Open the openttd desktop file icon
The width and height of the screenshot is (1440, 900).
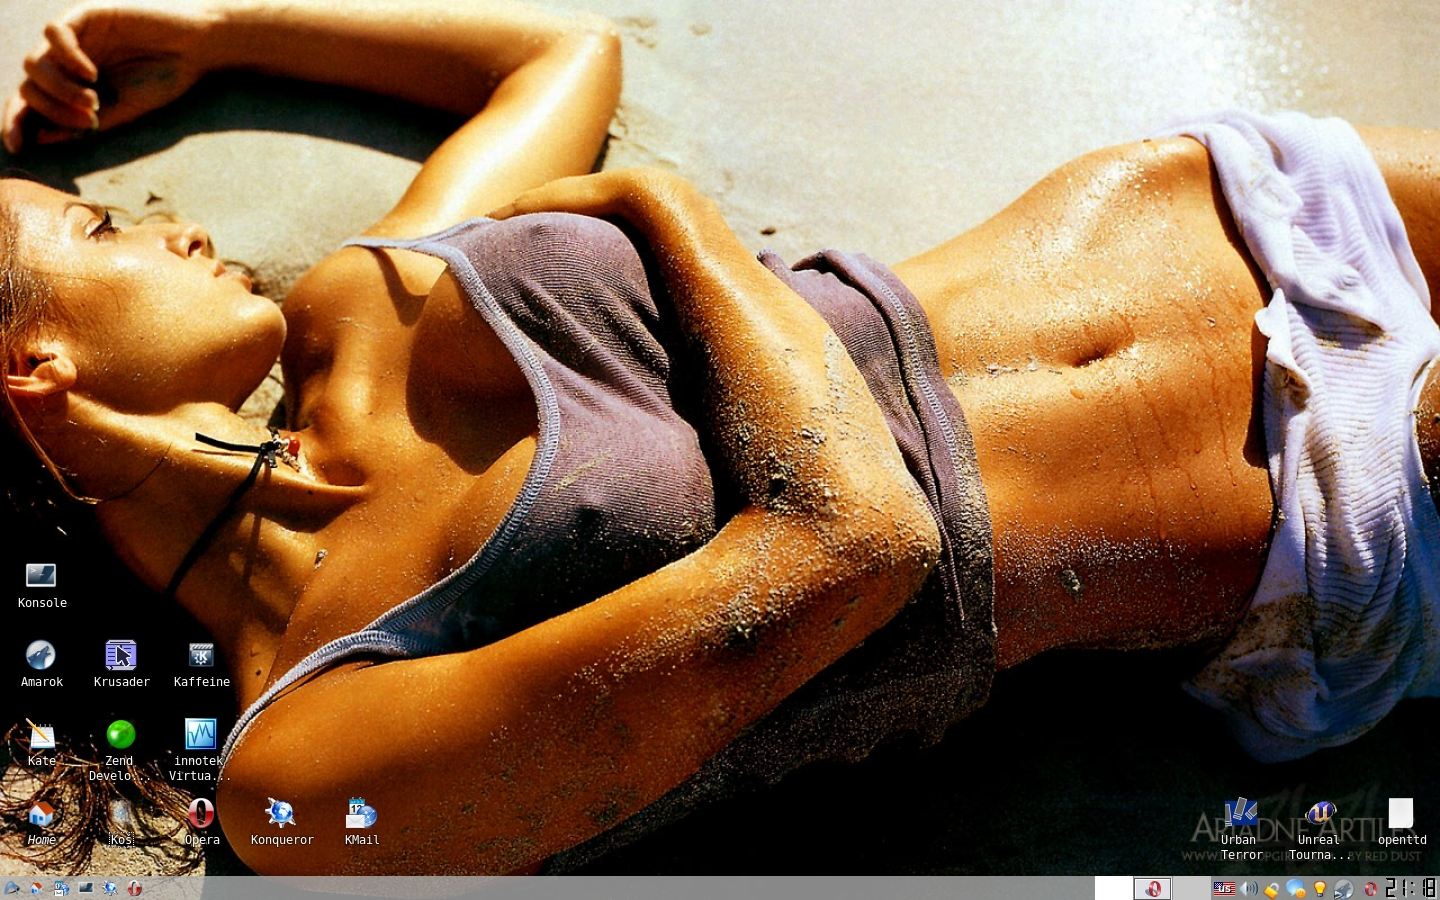pos(1401,822)
